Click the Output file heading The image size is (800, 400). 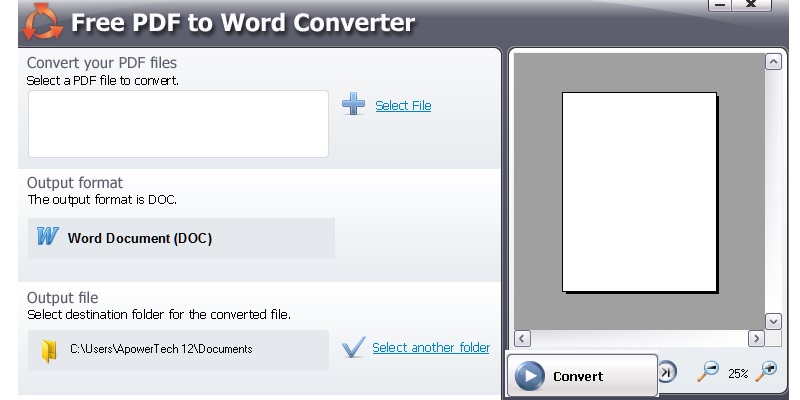pos(62,297)
